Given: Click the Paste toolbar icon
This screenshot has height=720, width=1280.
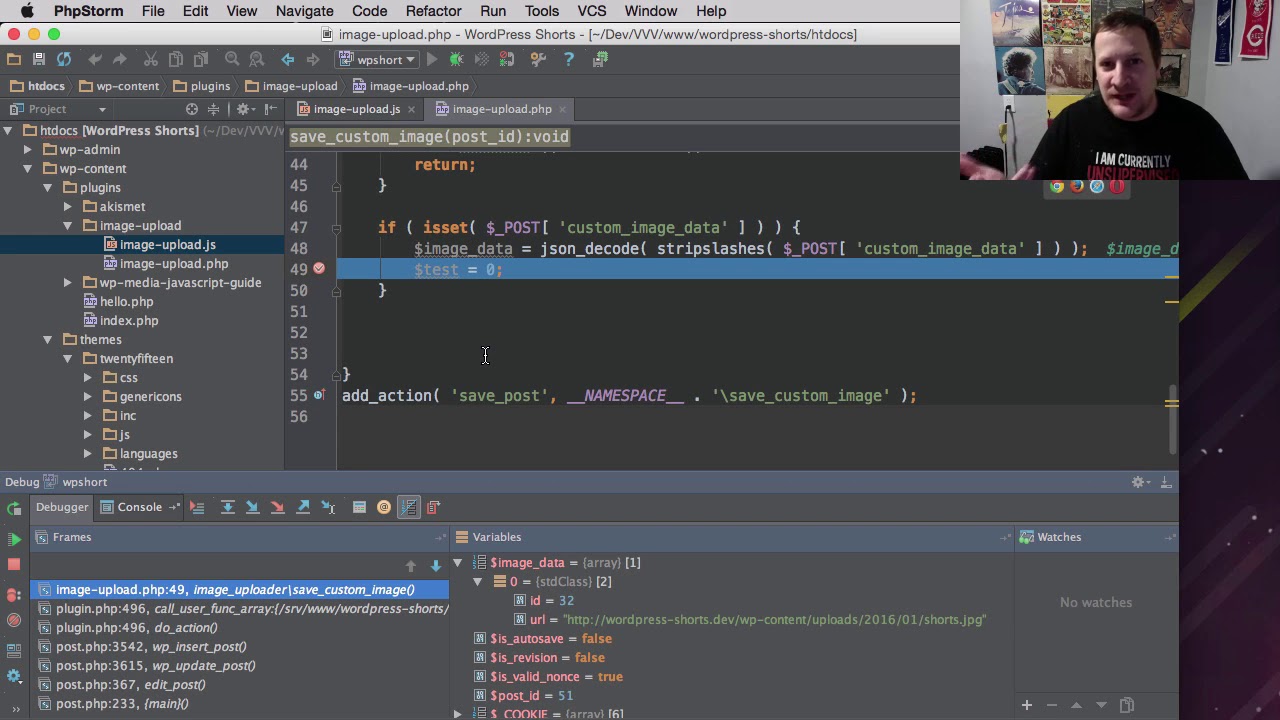Looking at the screenshot, I should coord(201,60).
